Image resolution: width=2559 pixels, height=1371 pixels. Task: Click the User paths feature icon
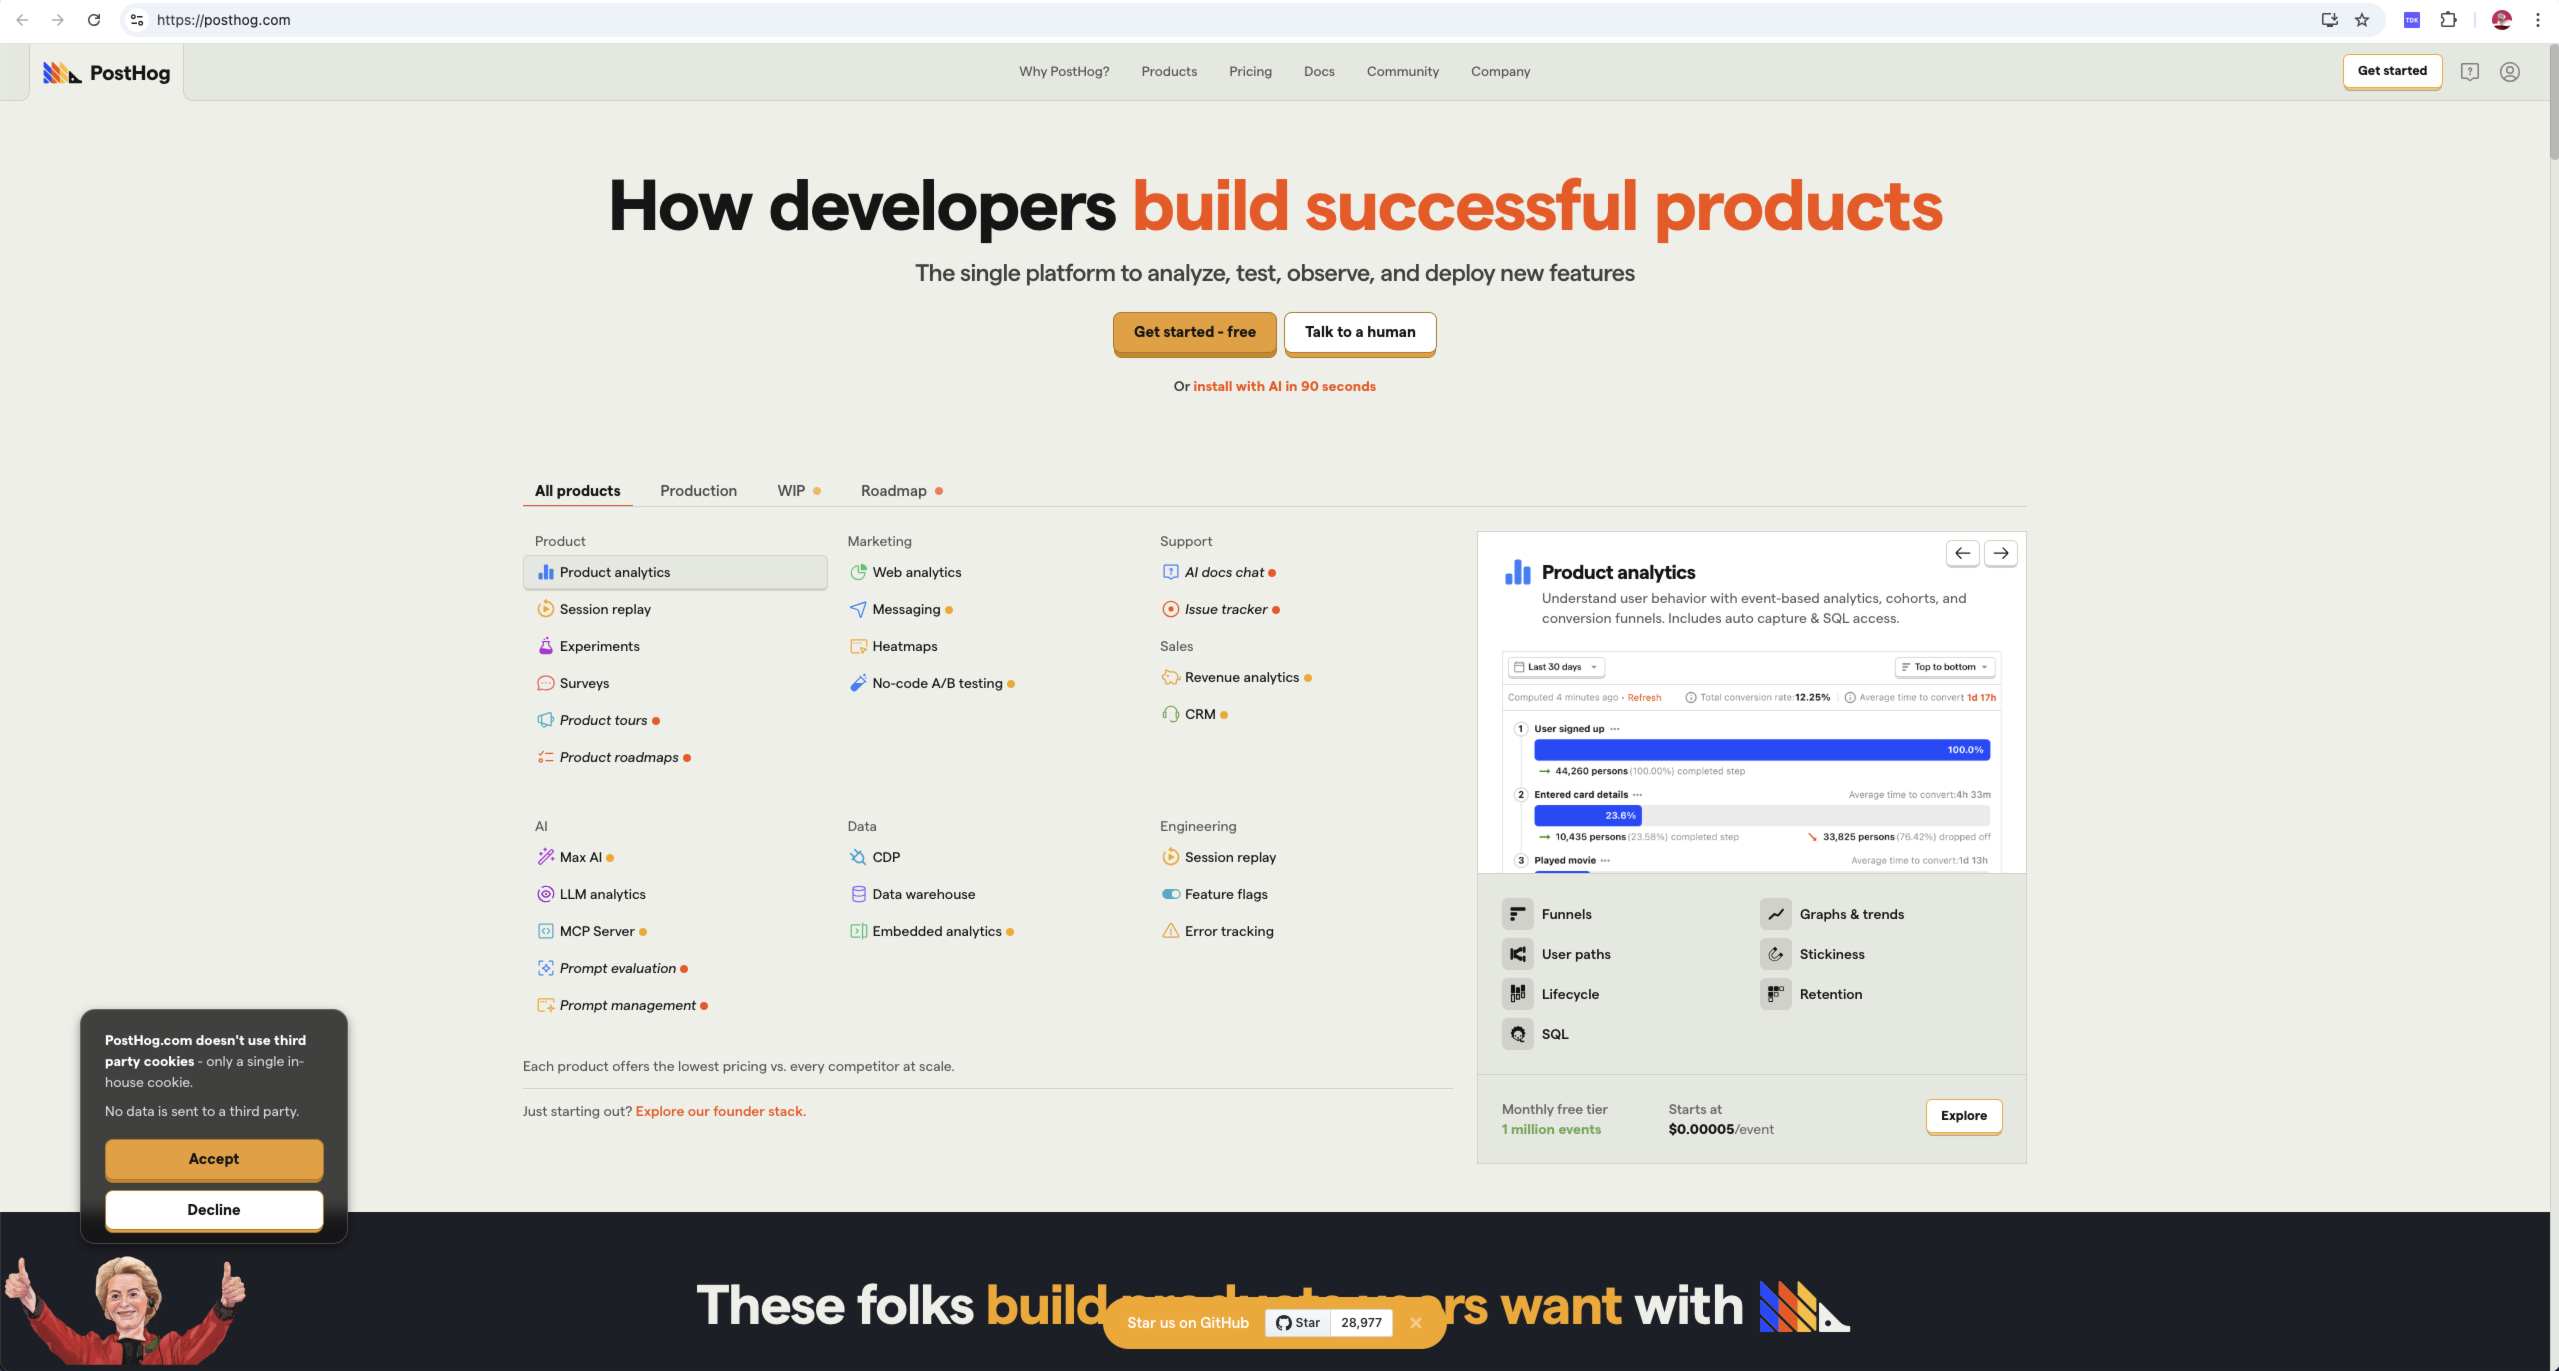click(x=1517, y=954)
